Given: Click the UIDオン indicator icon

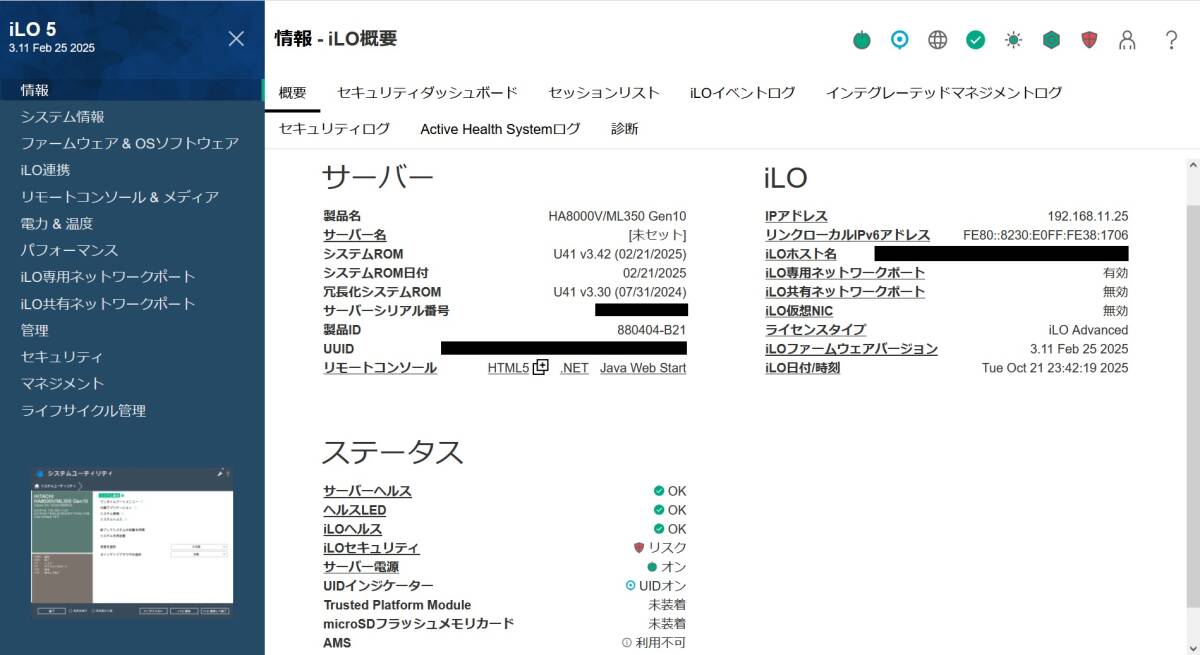Looking at the screenshot, I should point(630,586).
